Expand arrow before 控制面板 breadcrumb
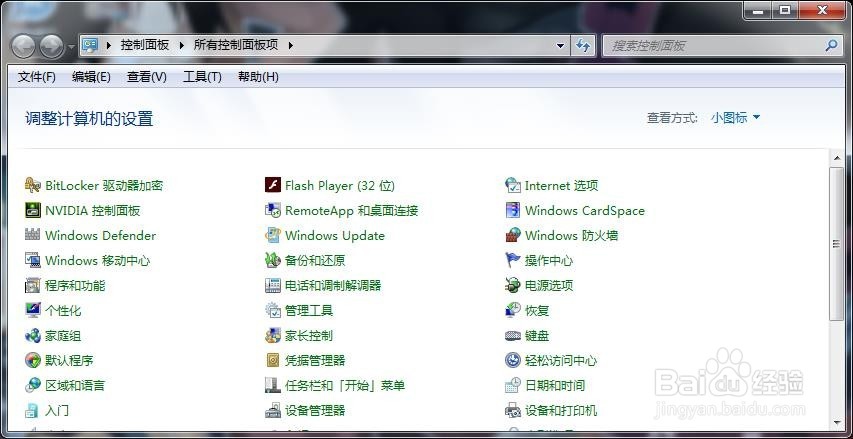853x439 pixels. [109, 46]
